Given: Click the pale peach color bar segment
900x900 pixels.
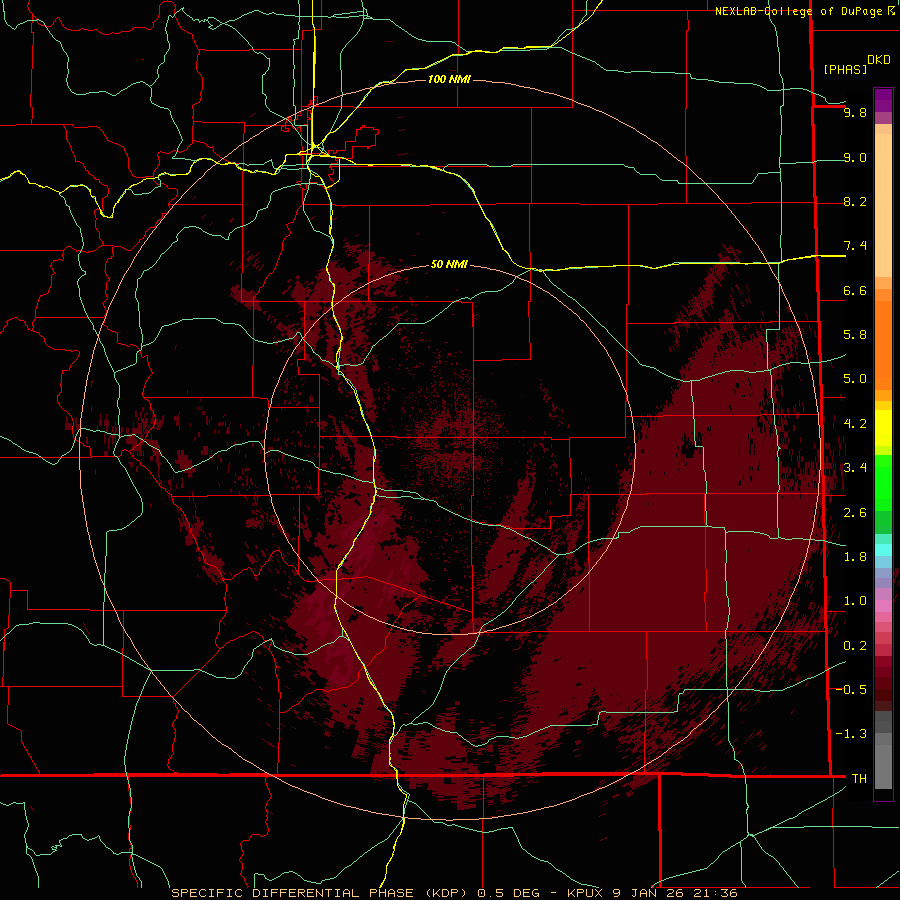Looking at the screenshot, I should 883,205.
